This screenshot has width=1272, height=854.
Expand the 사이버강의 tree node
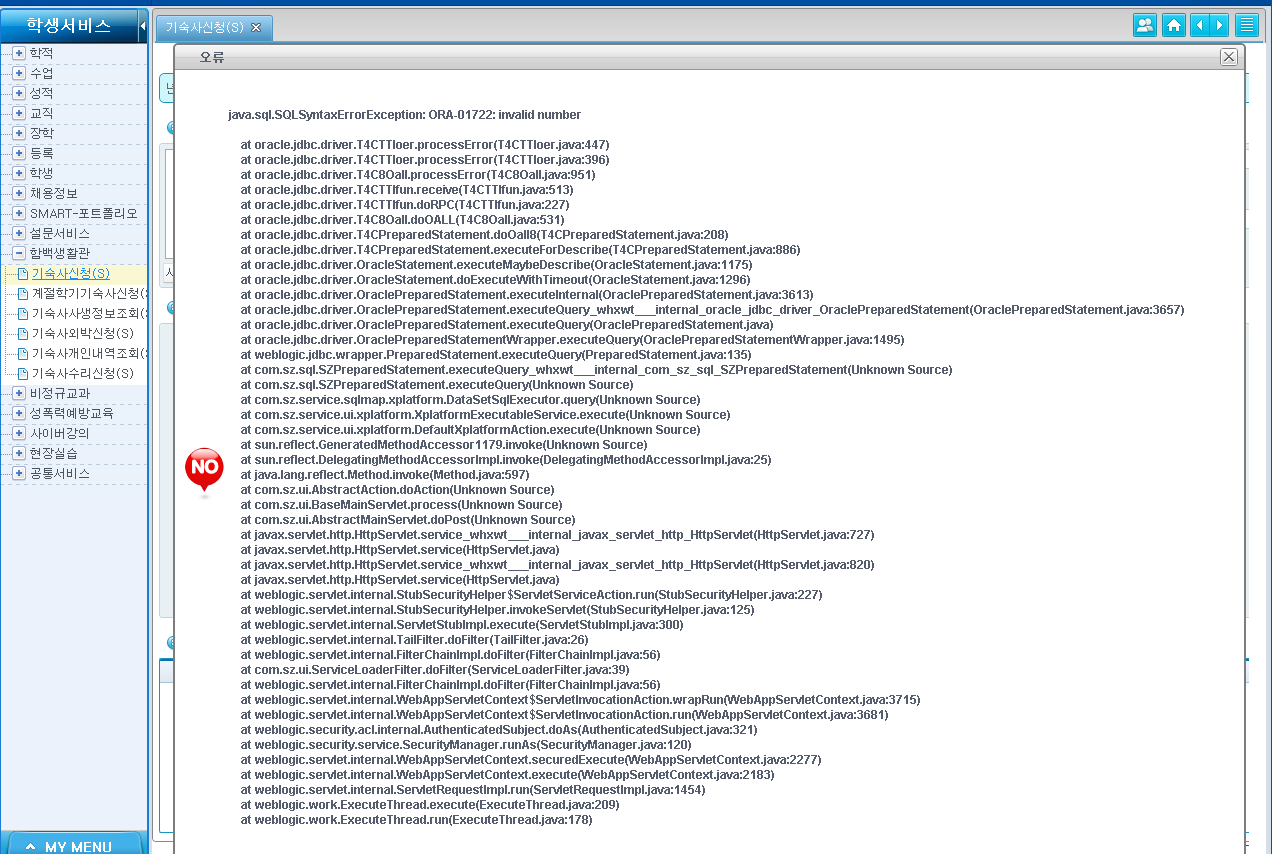pyautogui.click(x=19, y=433)
